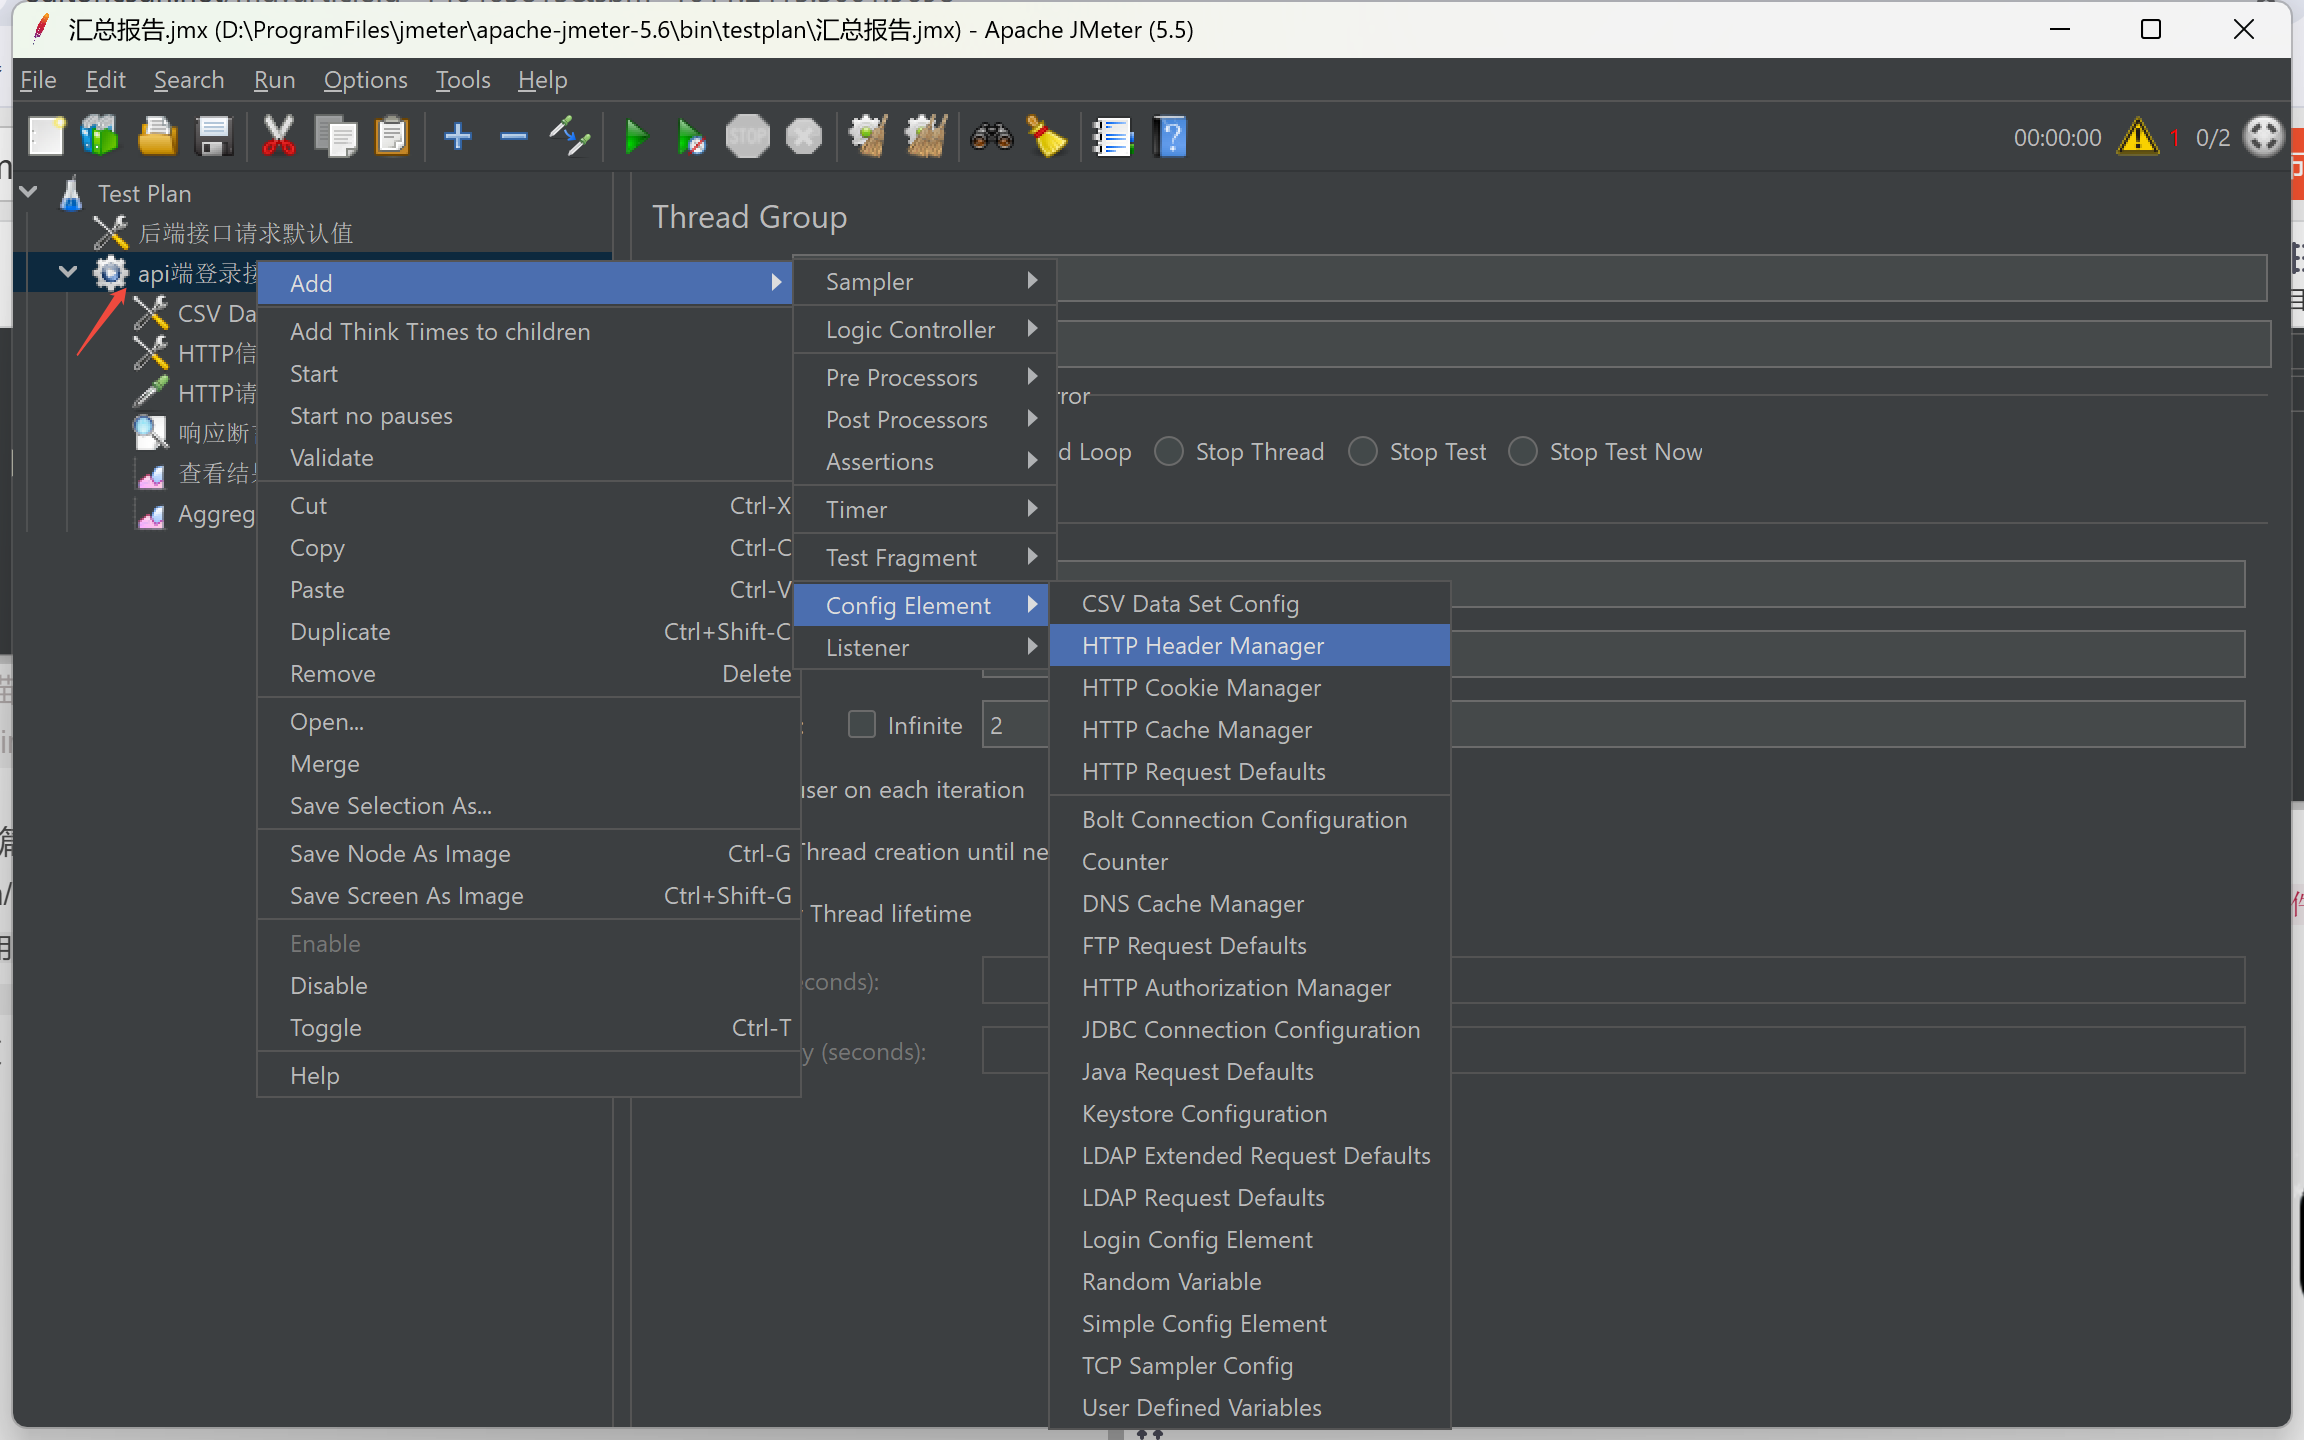Expand the Post Processors submenu

click(925, 420)
